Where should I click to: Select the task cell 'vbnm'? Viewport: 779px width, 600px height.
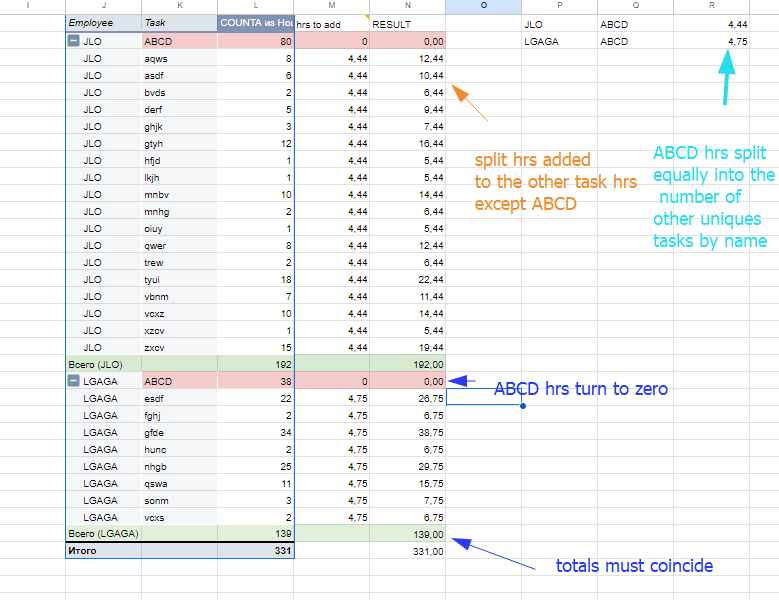click(x=179, y=297)
